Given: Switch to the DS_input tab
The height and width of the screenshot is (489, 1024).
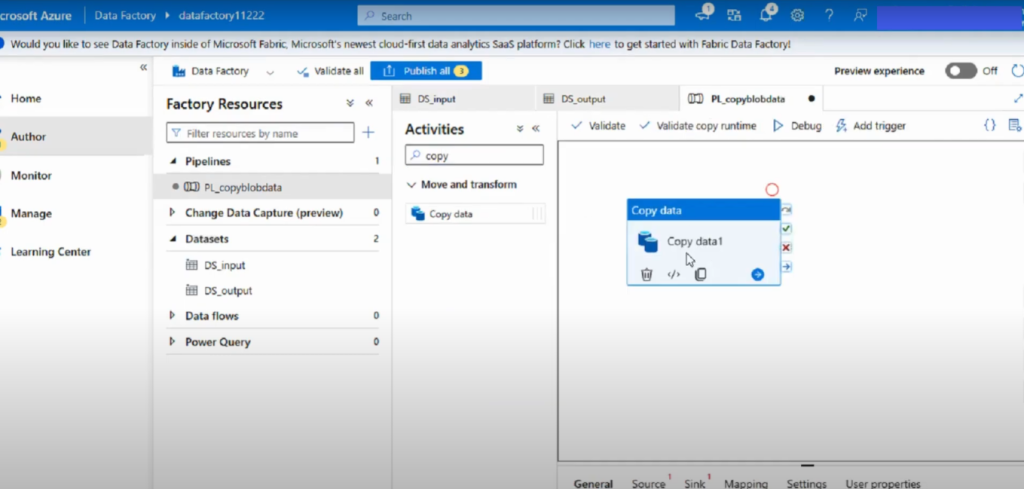Looking at the screenshot, I should pyautogui.click(x=463, y=99).
